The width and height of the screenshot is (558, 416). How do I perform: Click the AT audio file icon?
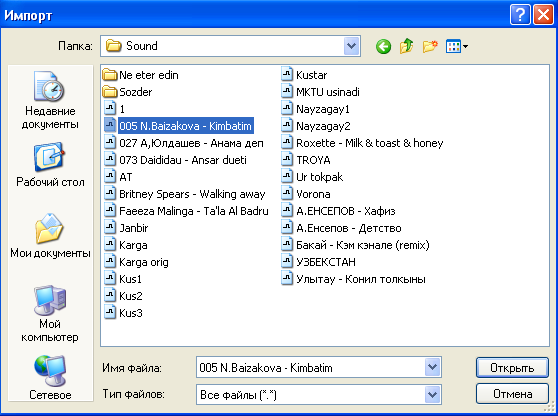[110, 177]
